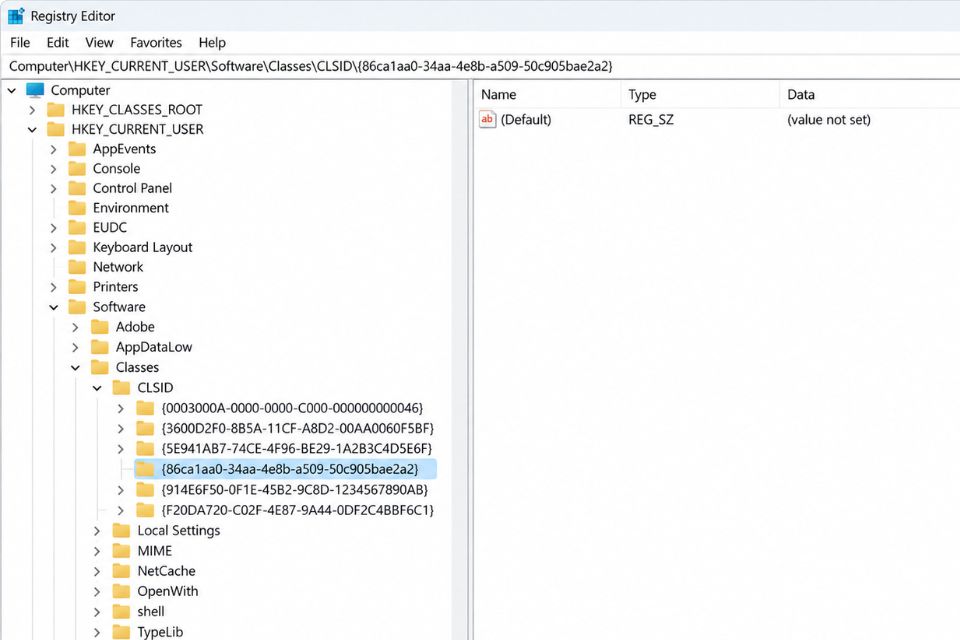Open the File menu

20,43
